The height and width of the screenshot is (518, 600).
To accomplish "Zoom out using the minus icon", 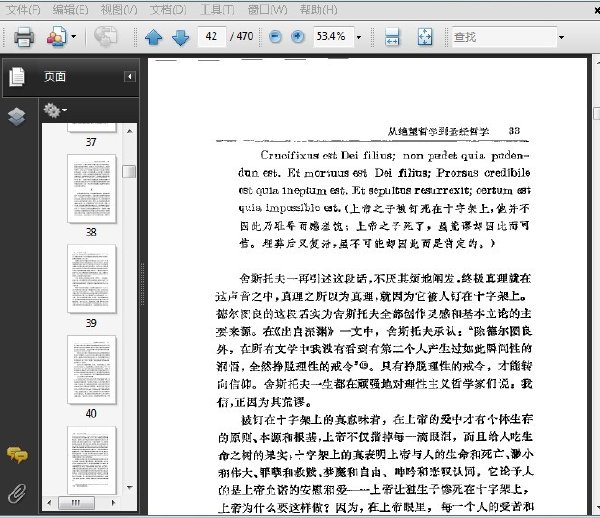I will (x=275, y=37).
